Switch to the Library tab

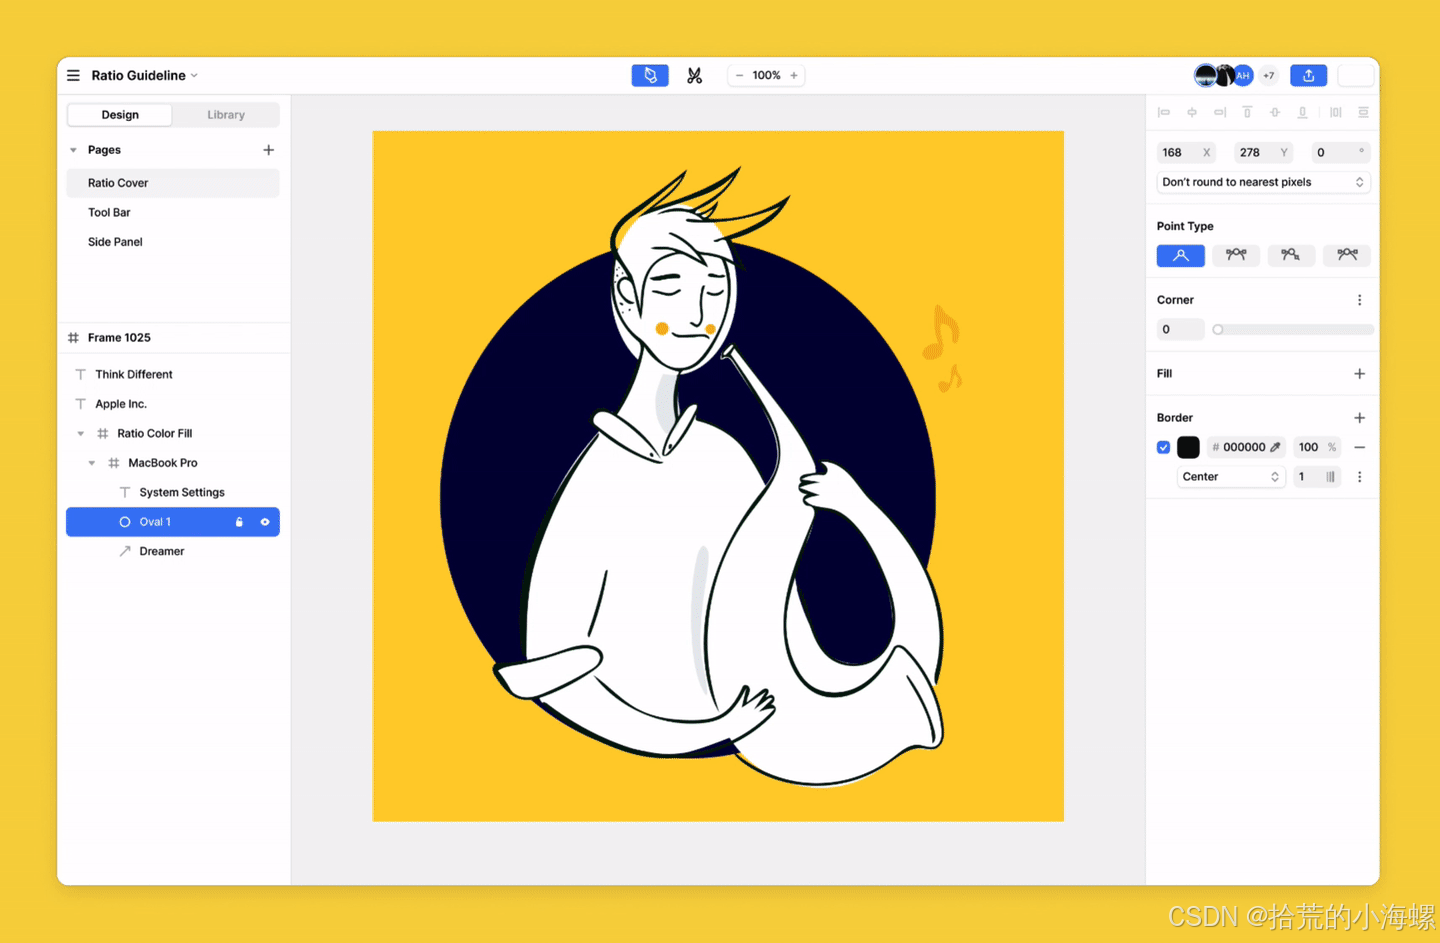(x=226, y=115)
